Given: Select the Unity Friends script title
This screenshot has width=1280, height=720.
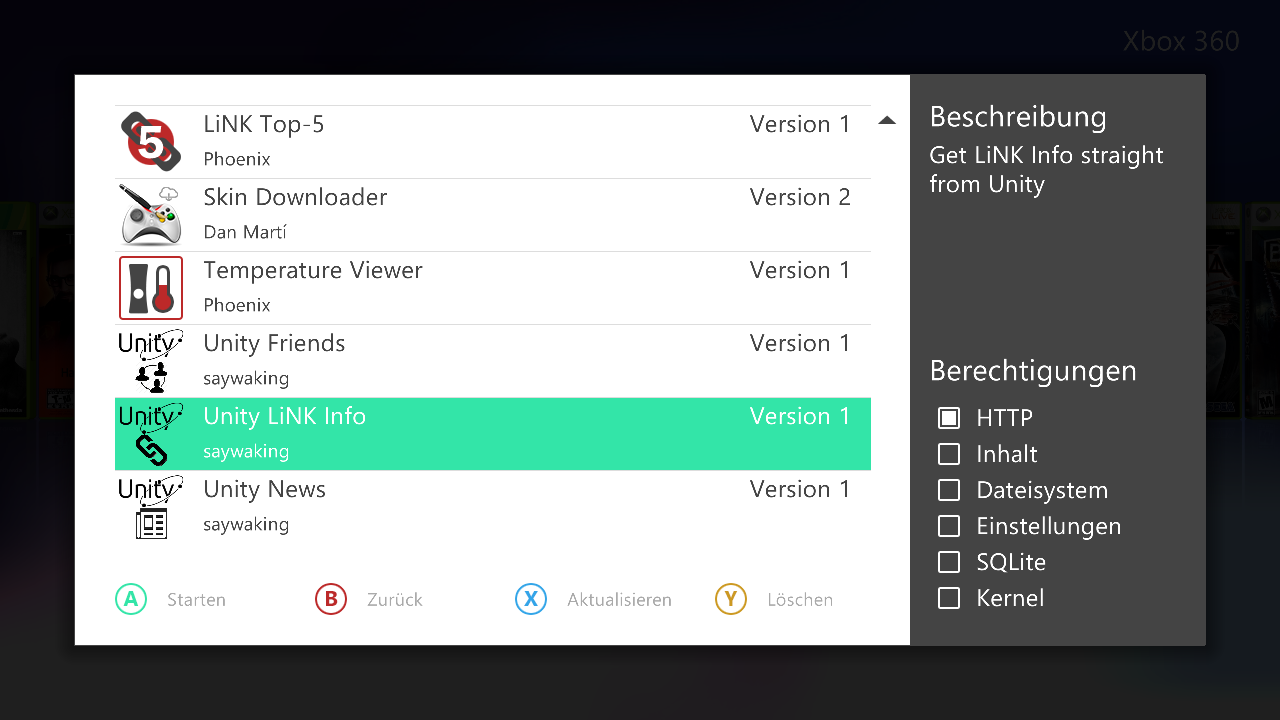Looking at the screenshot, I should pyautogui.click(x=274, y=343).
